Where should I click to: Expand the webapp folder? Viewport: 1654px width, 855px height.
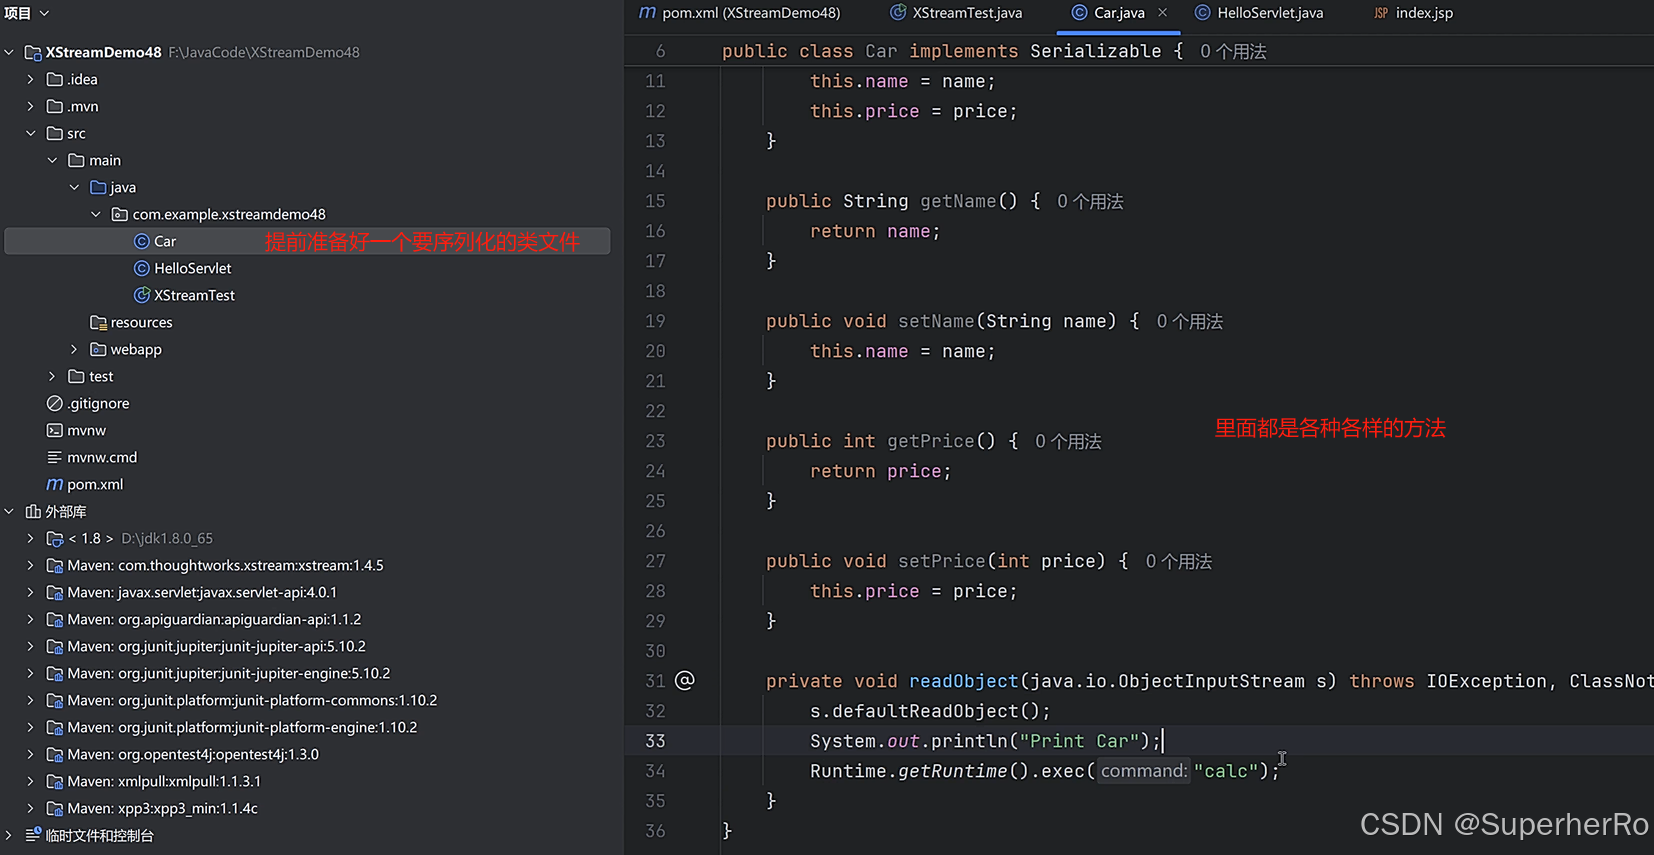[x=74, y=349]
